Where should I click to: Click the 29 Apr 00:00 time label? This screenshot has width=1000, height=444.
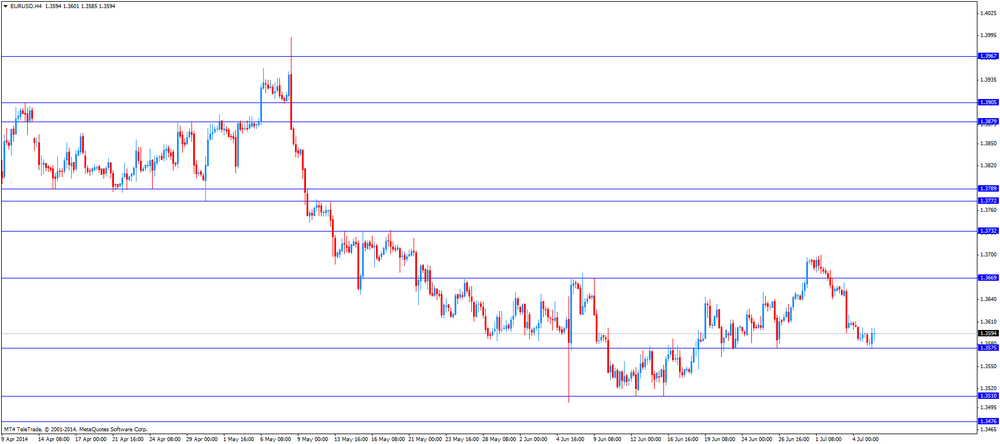coord(202,439)
